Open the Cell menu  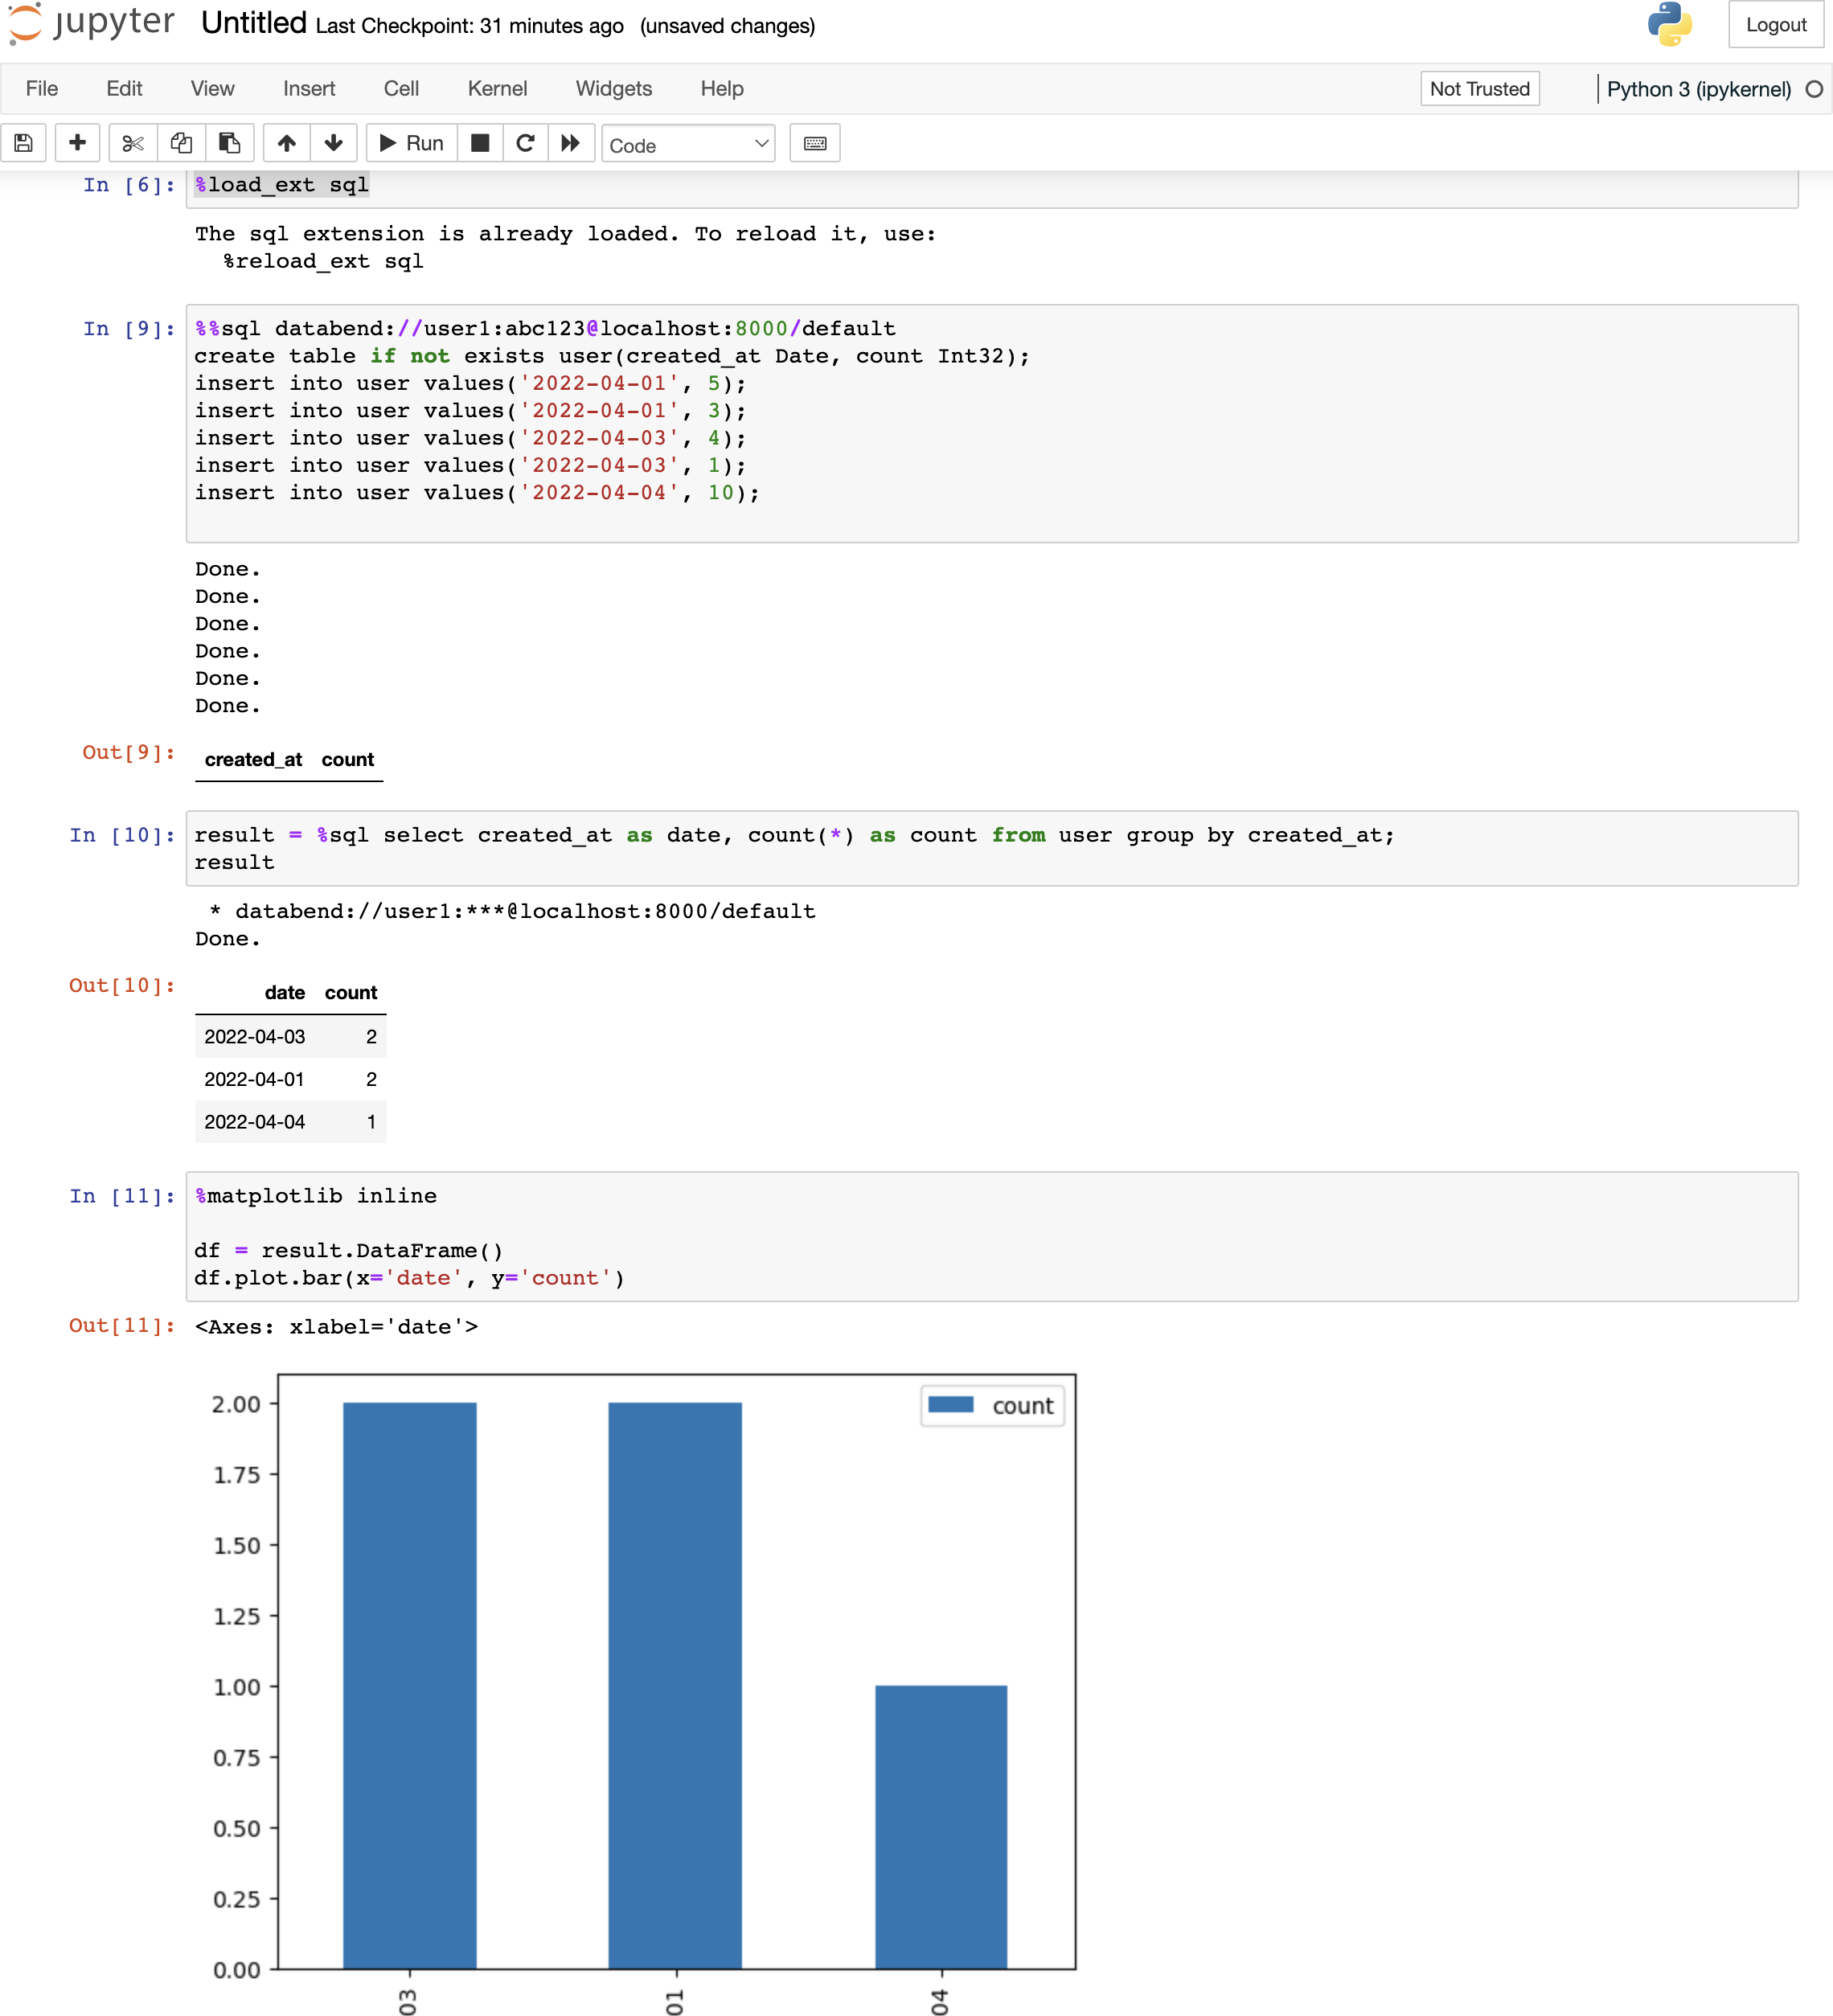(401, 89)
